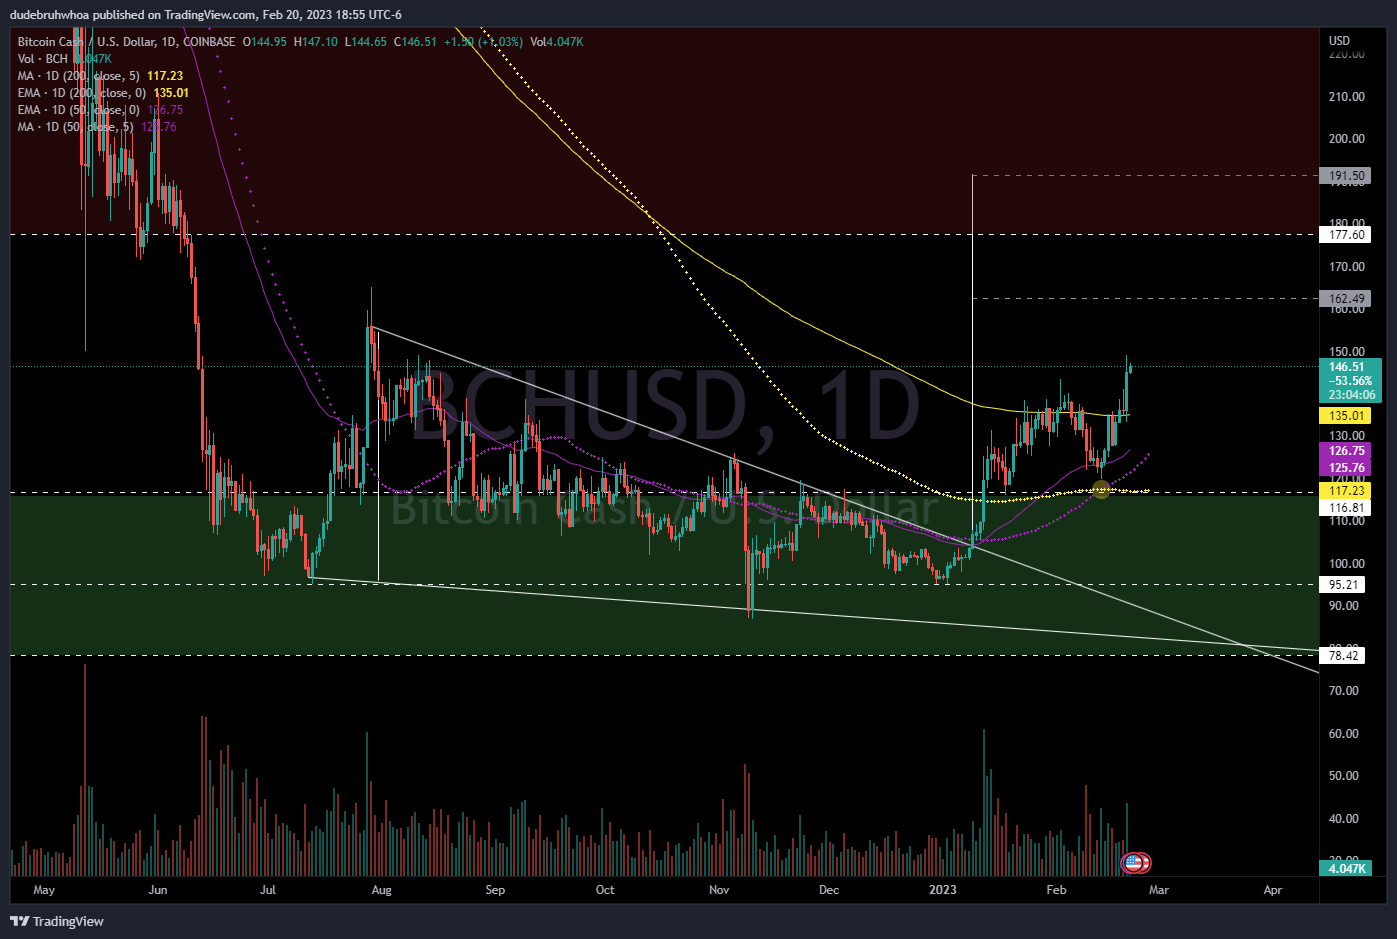
Task: Click the 191.50 price label
Action: tap(1344, 176)
